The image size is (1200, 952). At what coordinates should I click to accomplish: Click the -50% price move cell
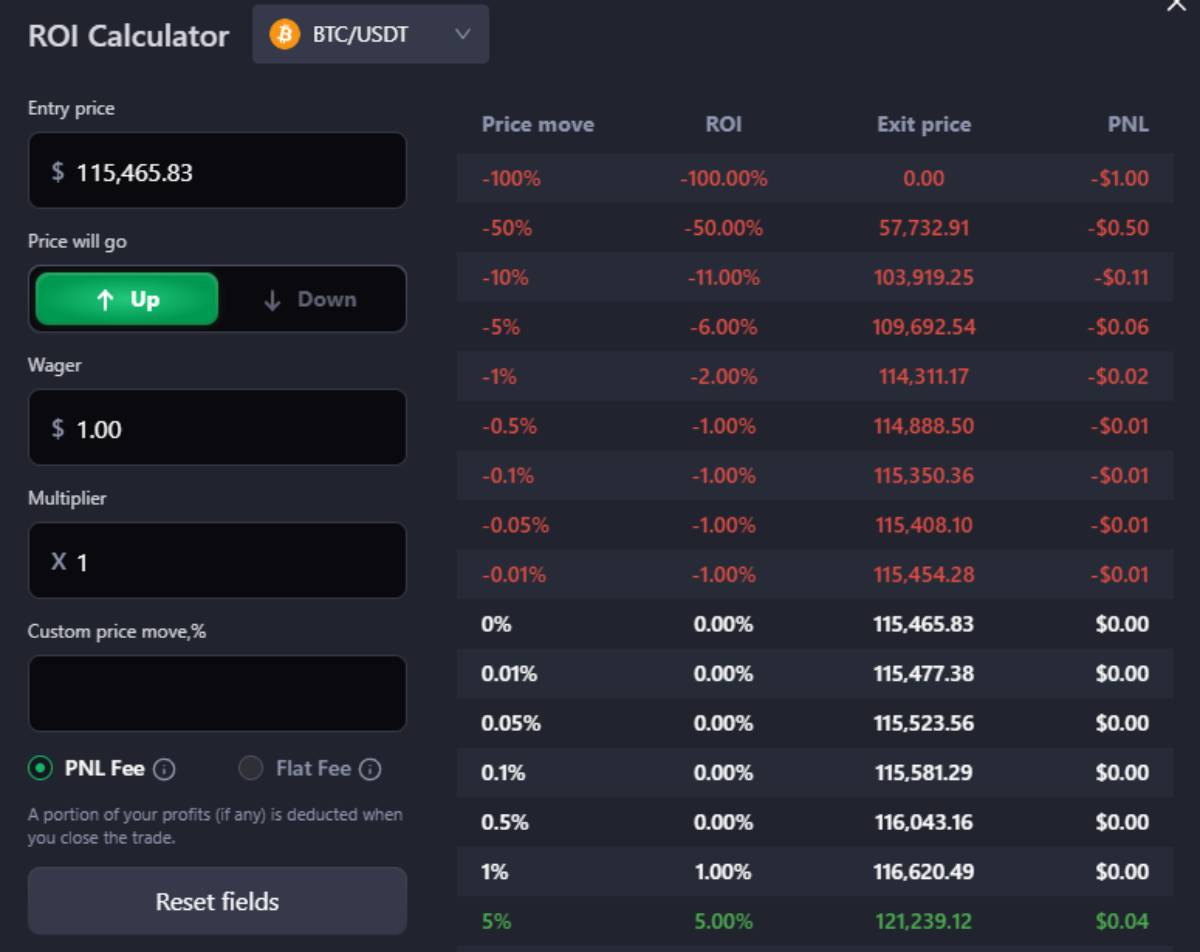507,228
